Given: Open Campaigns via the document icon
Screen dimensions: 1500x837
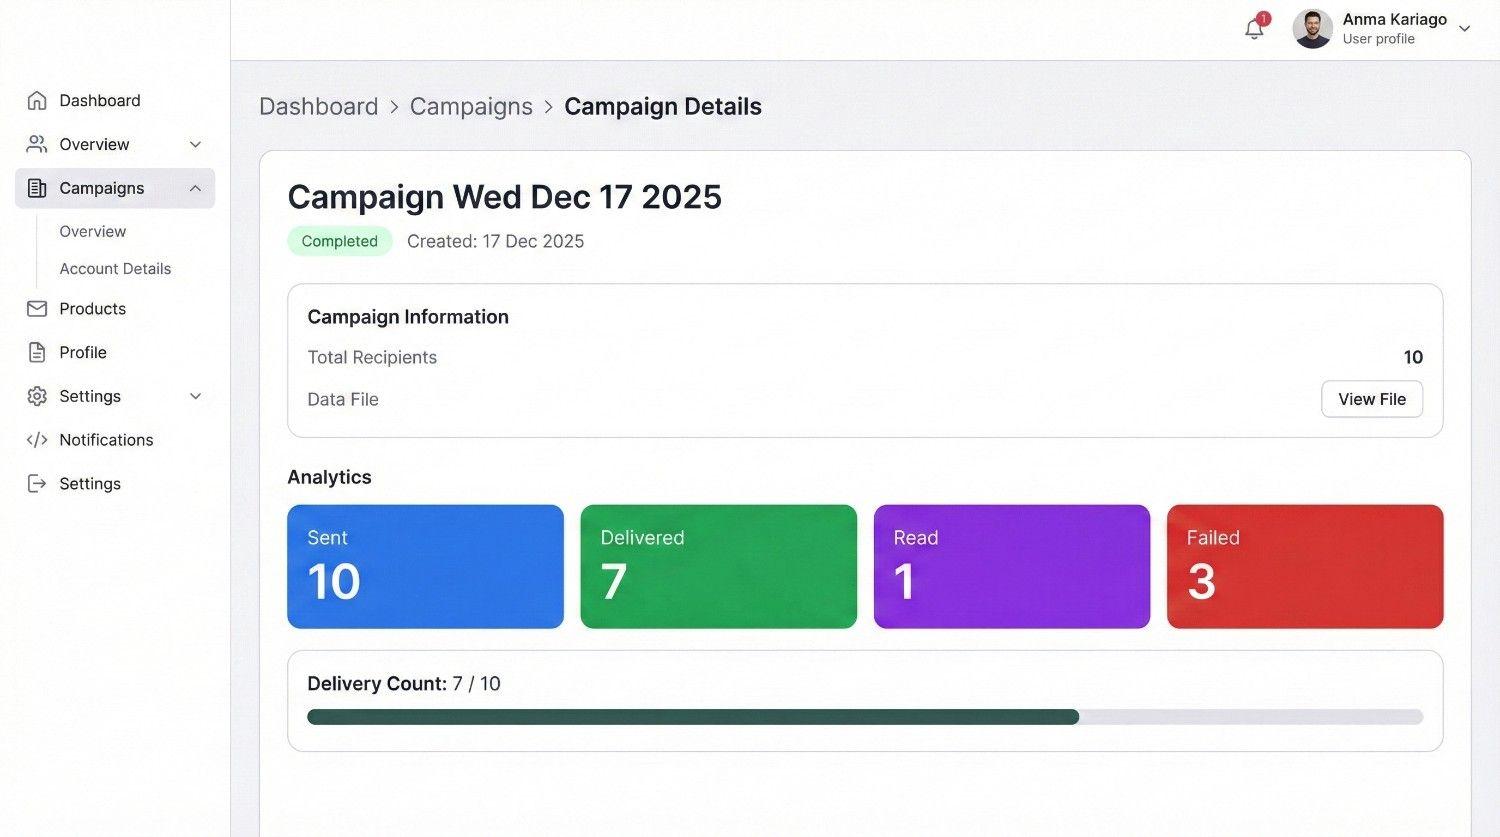Looking at the screenshot, I should [x=37, y=188].
